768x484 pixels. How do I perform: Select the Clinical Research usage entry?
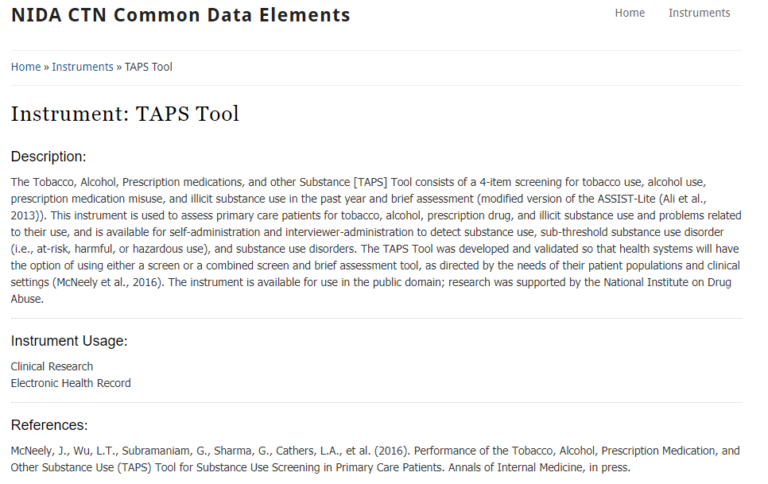click(x=52, y=367)
